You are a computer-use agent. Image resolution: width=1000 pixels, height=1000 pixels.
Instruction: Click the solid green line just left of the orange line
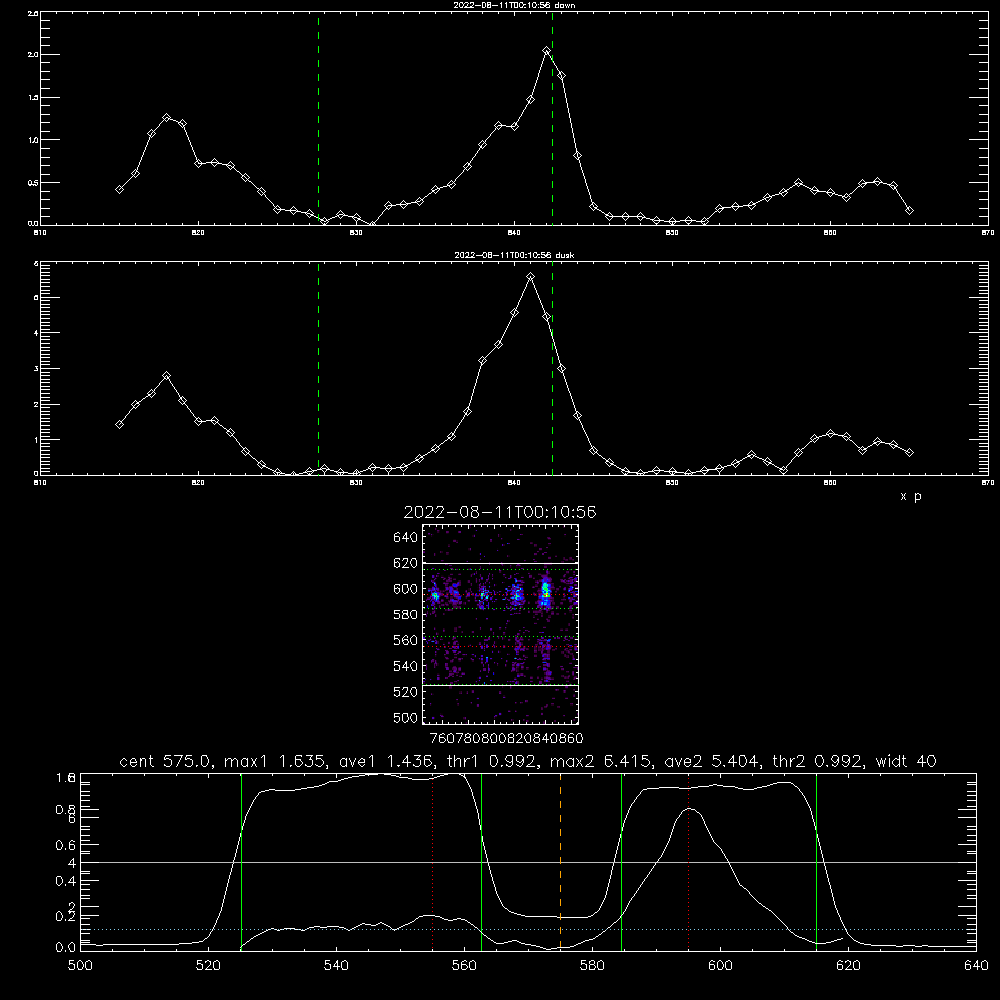coord(482,862)
